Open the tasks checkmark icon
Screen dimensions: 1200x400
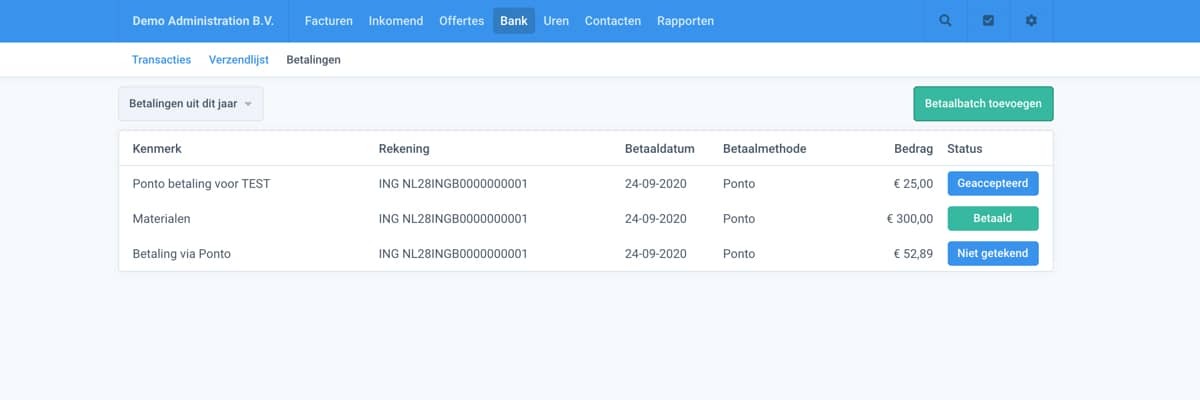(989, 21)
